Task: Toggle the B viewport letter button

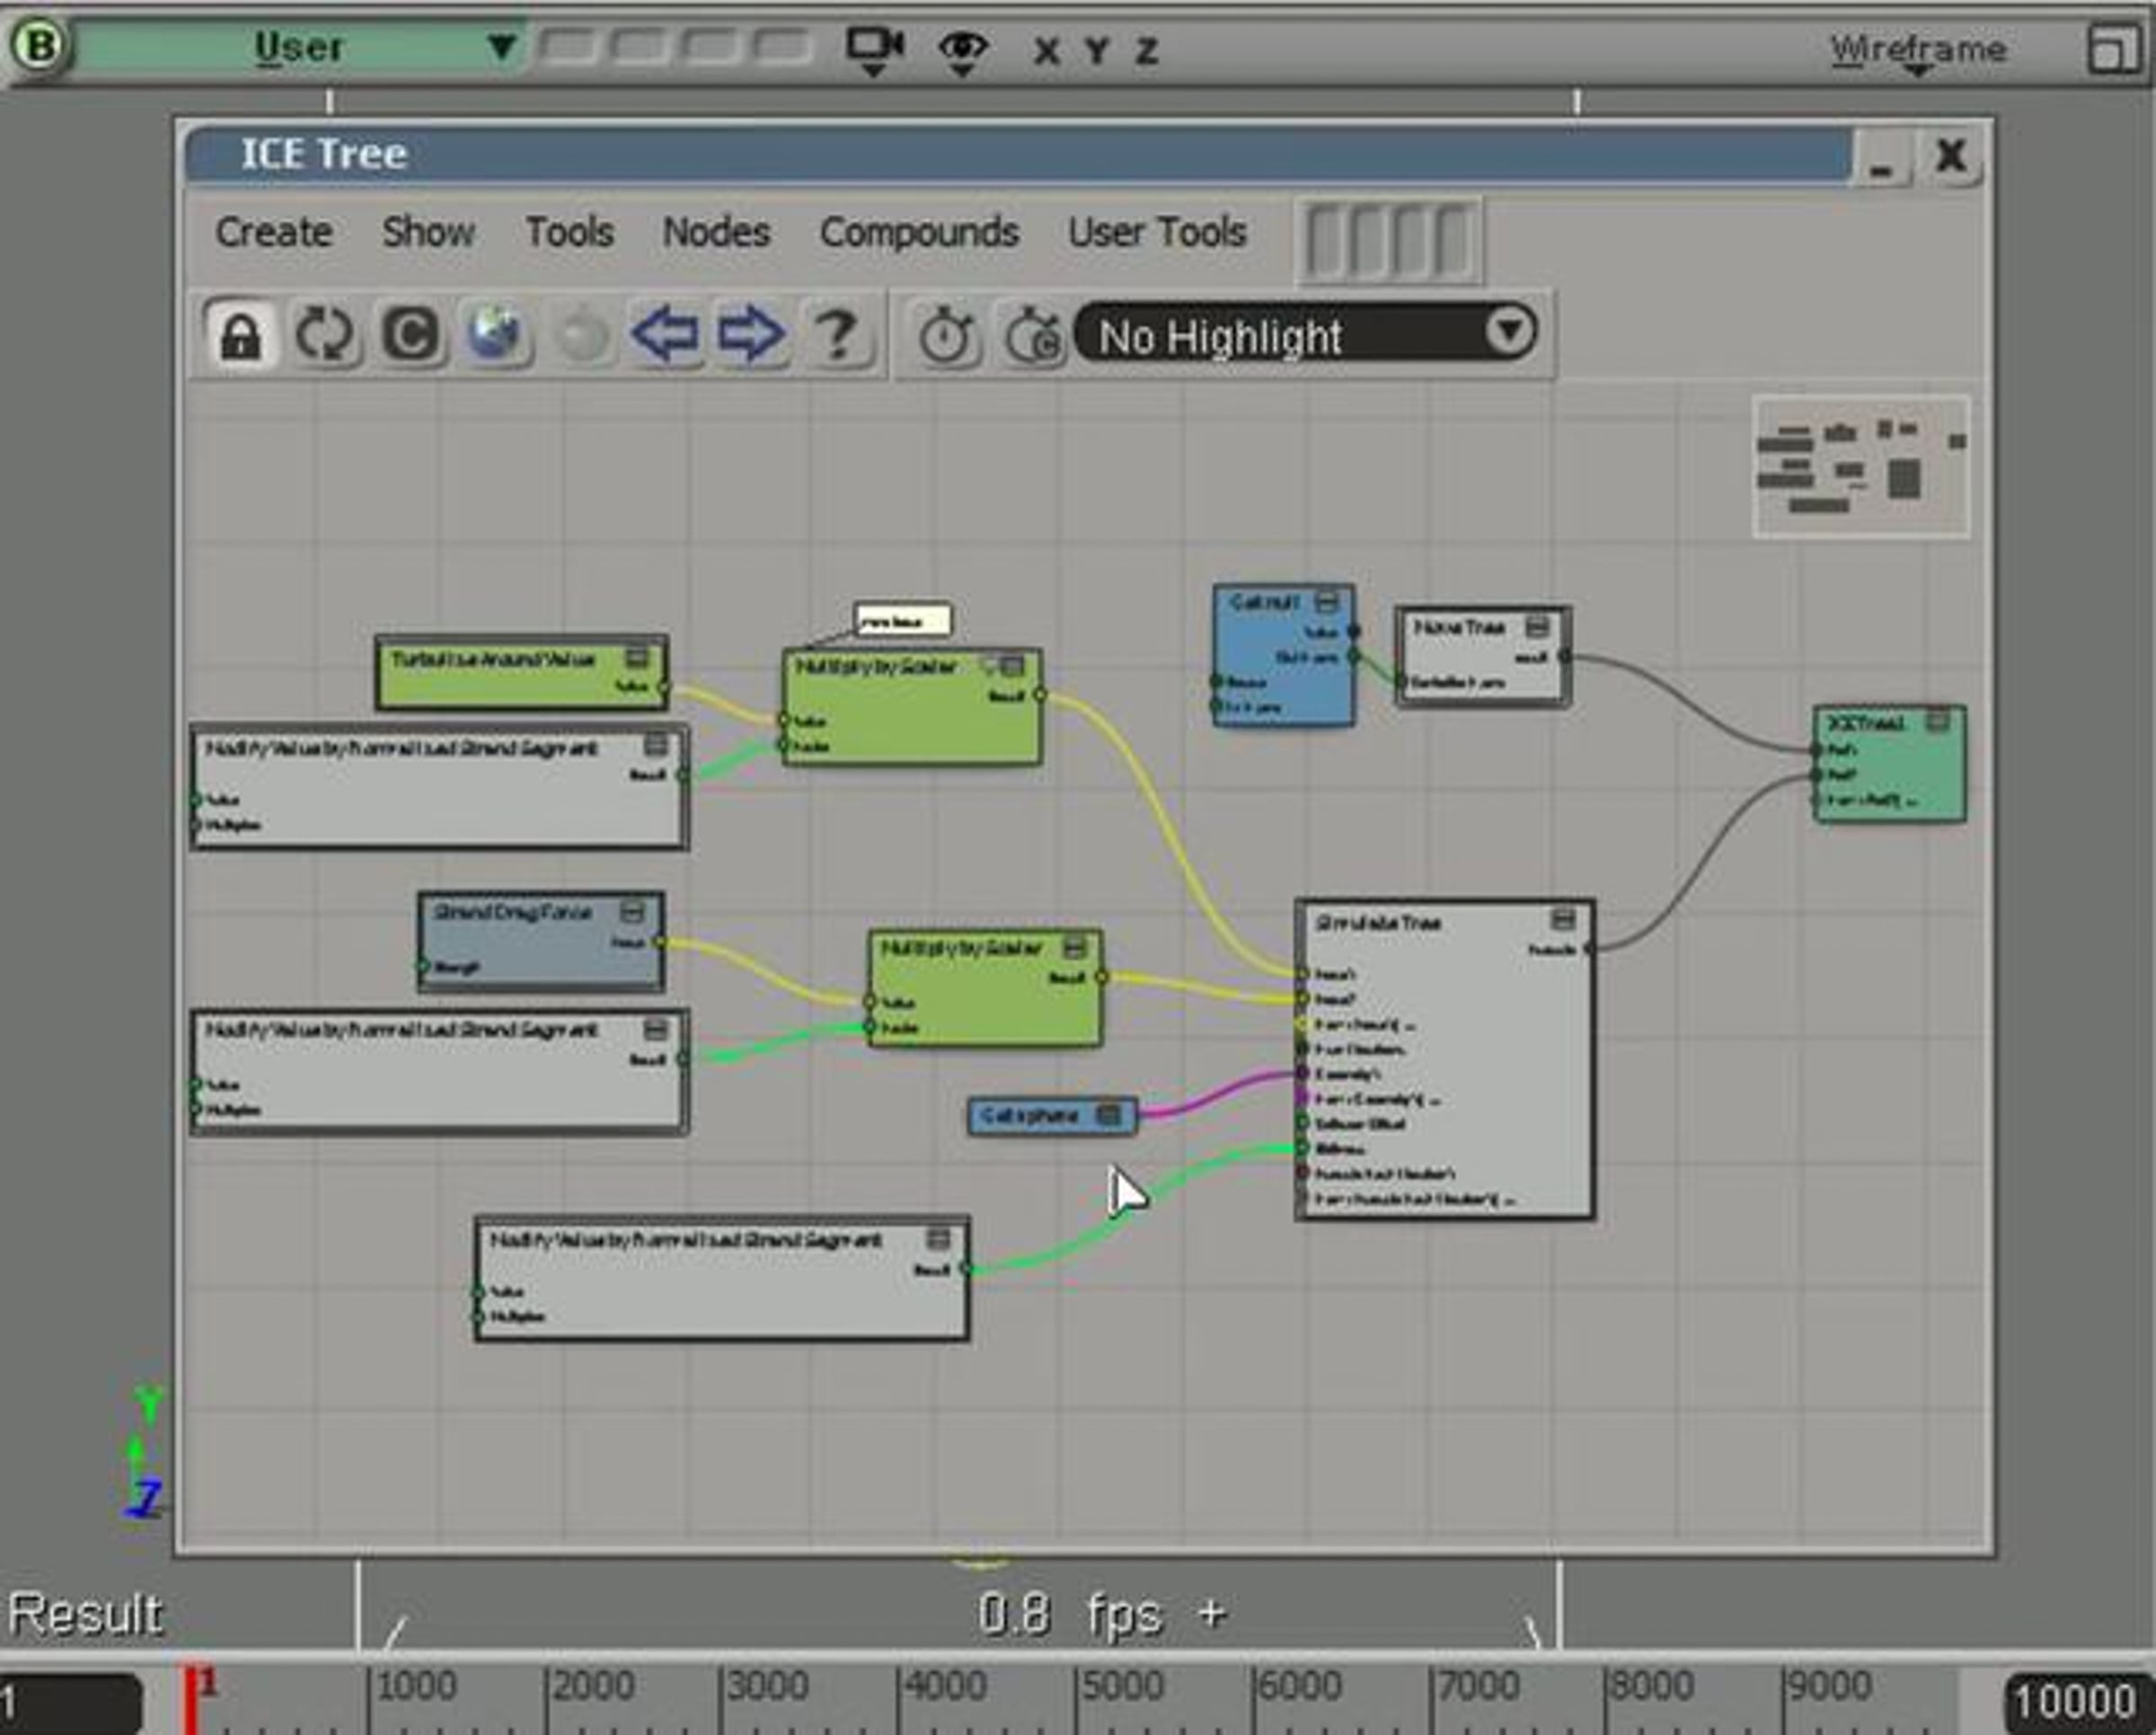Action: [x=40, y=46]
